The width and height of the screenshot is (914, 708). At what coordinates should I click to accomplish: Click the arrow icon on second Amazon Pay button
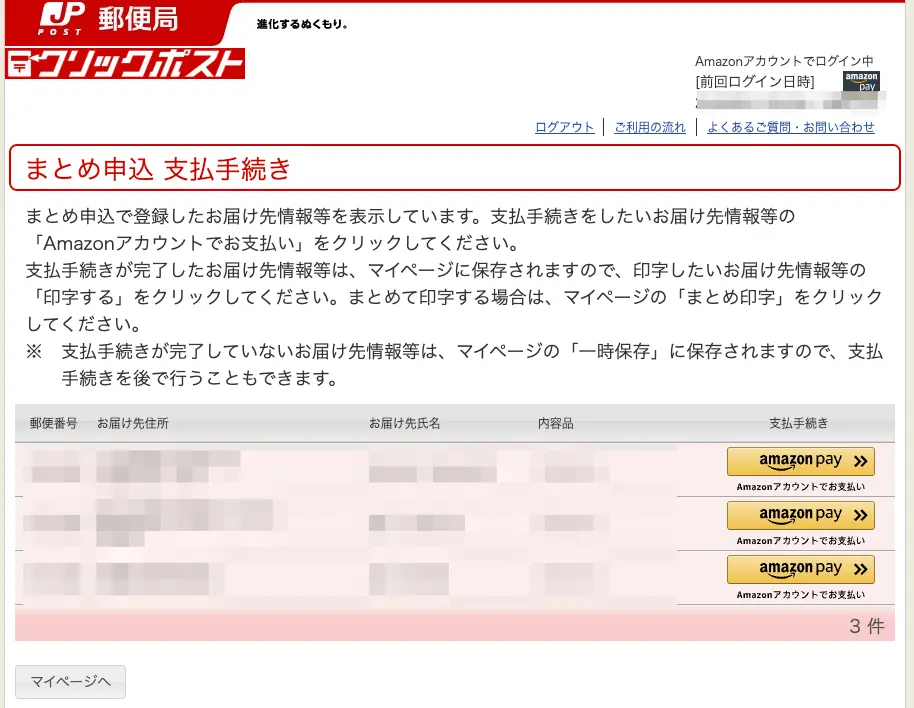click(x=860, y=515)
